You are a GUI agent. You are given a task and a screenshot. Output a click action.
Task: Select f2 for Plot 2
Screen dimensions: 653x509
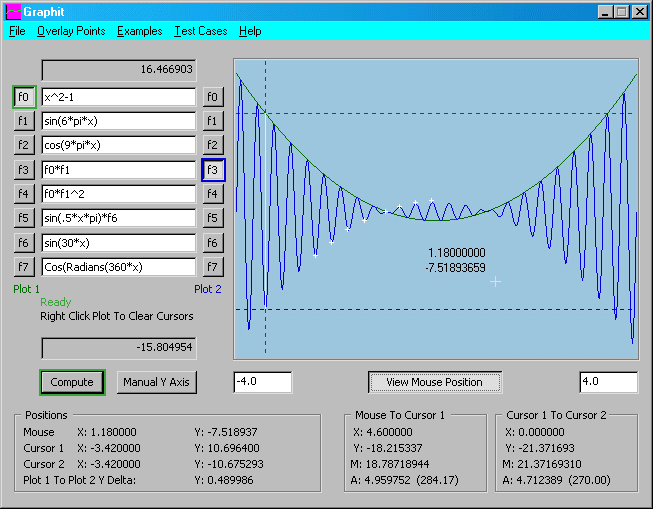(x=213, y=145)
